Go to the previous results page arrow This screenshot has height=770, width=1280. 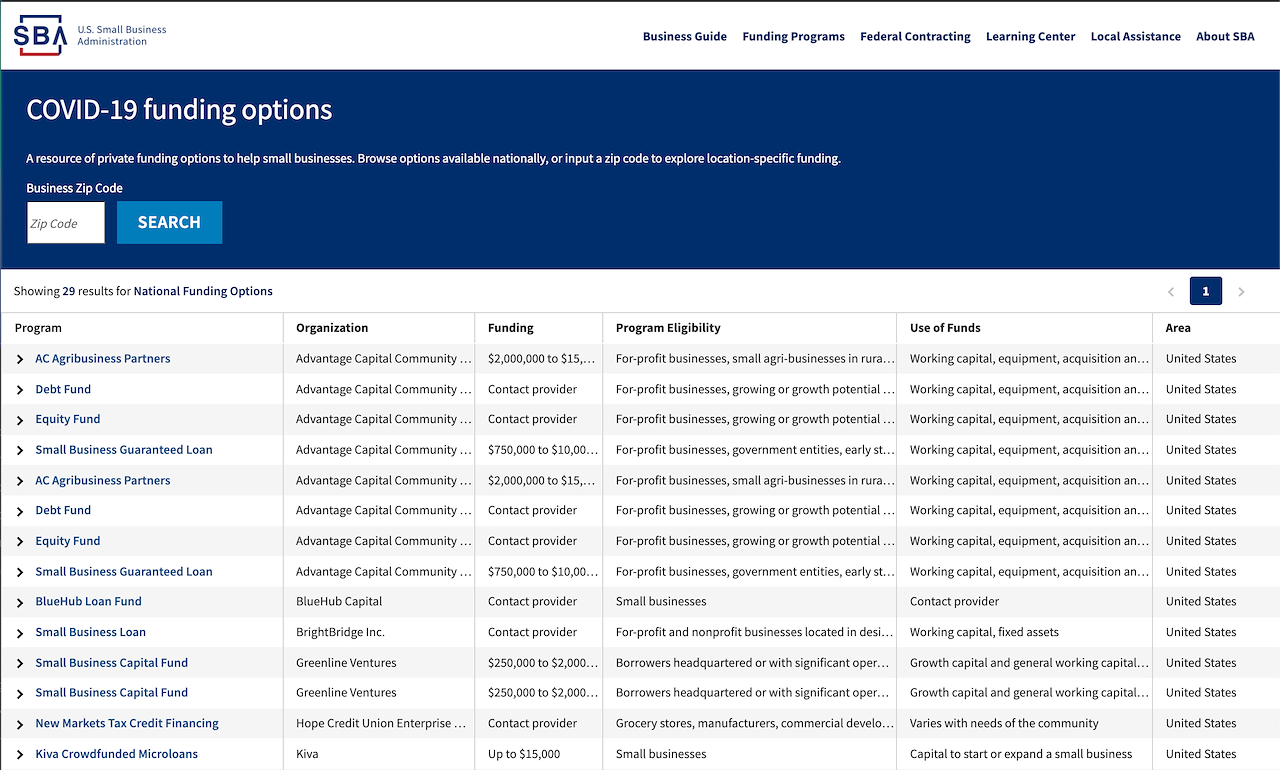[x=1171, y=292]
